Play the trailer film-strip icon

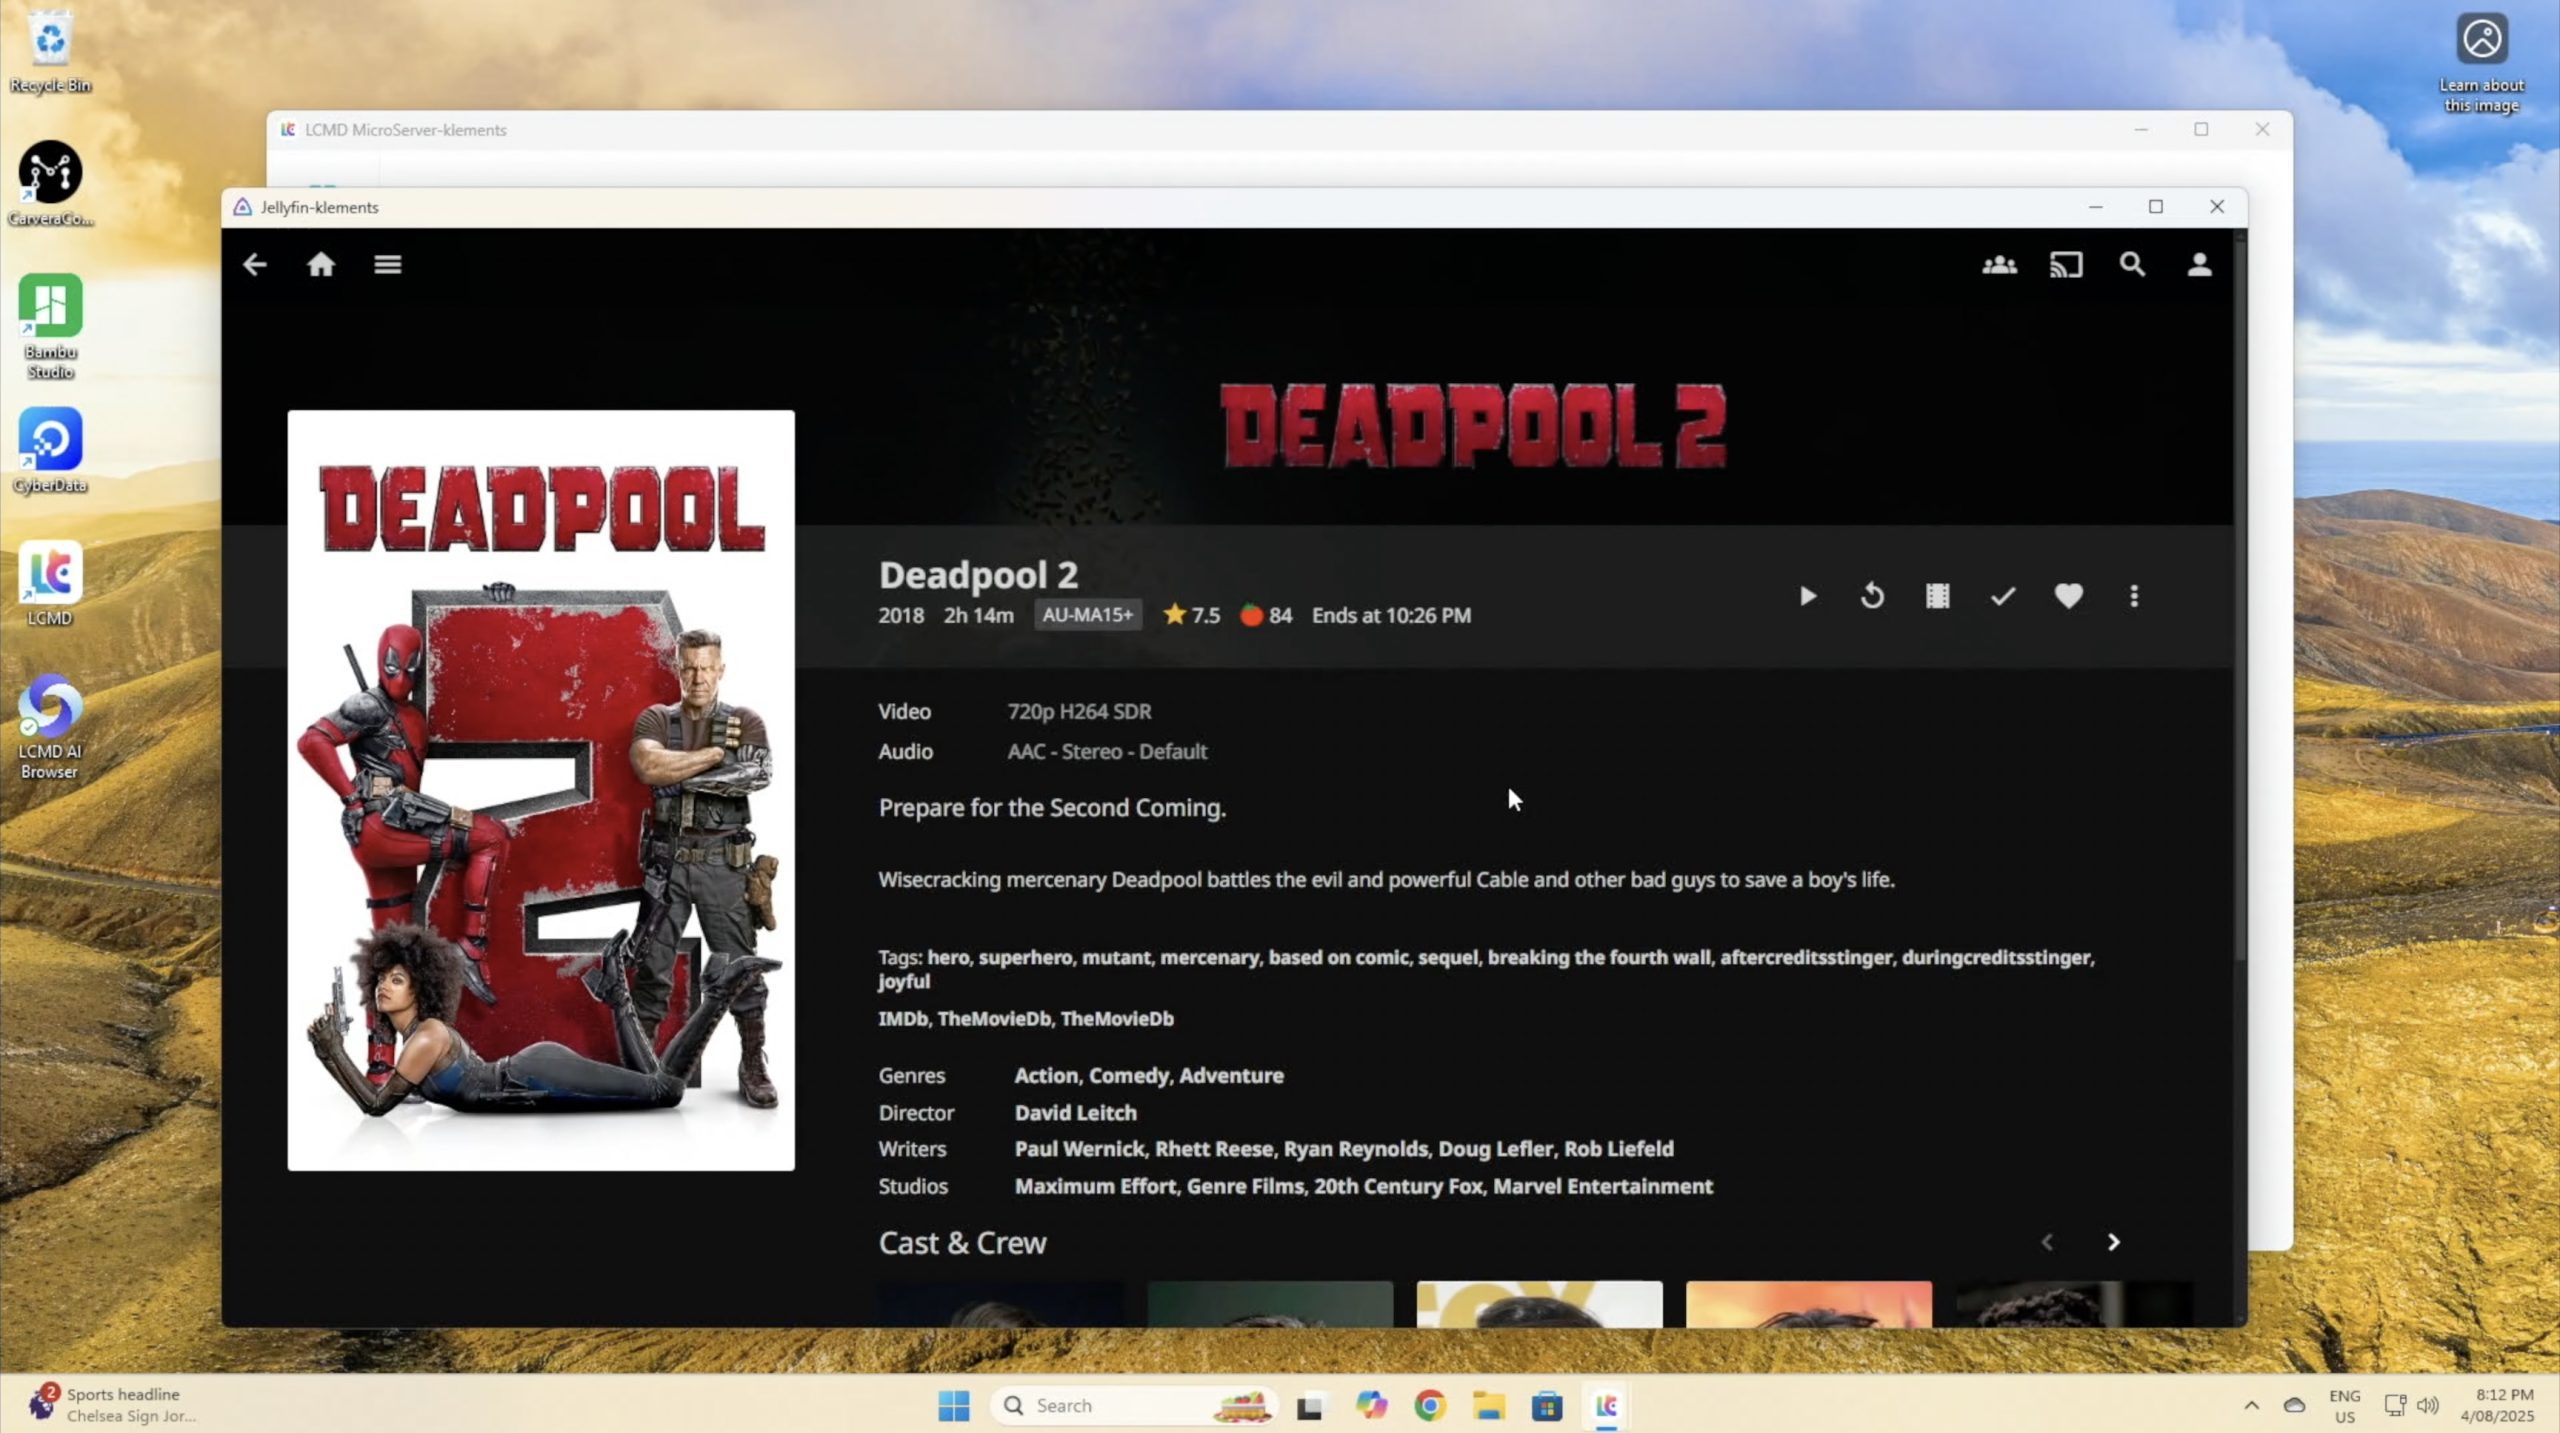click(1937, 597)
